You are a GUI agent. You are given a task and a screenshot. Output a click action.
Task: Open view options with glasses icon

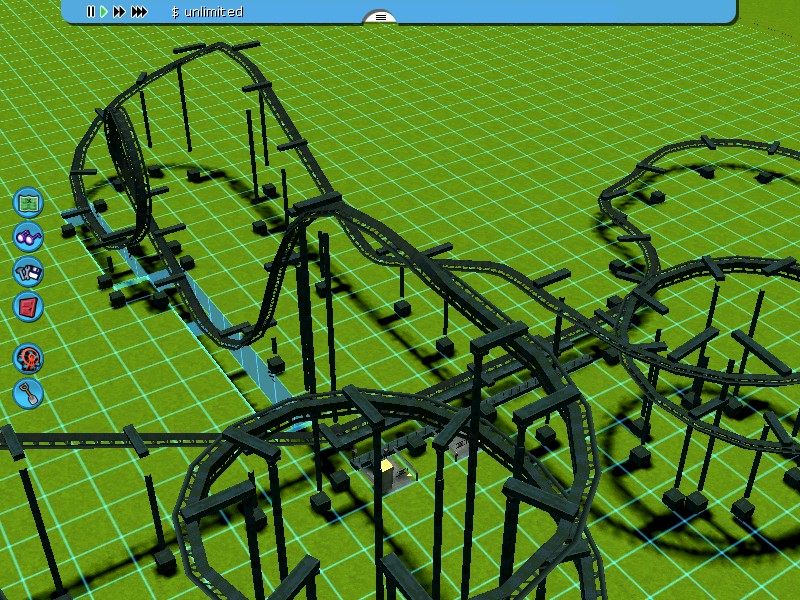[28, 237]
